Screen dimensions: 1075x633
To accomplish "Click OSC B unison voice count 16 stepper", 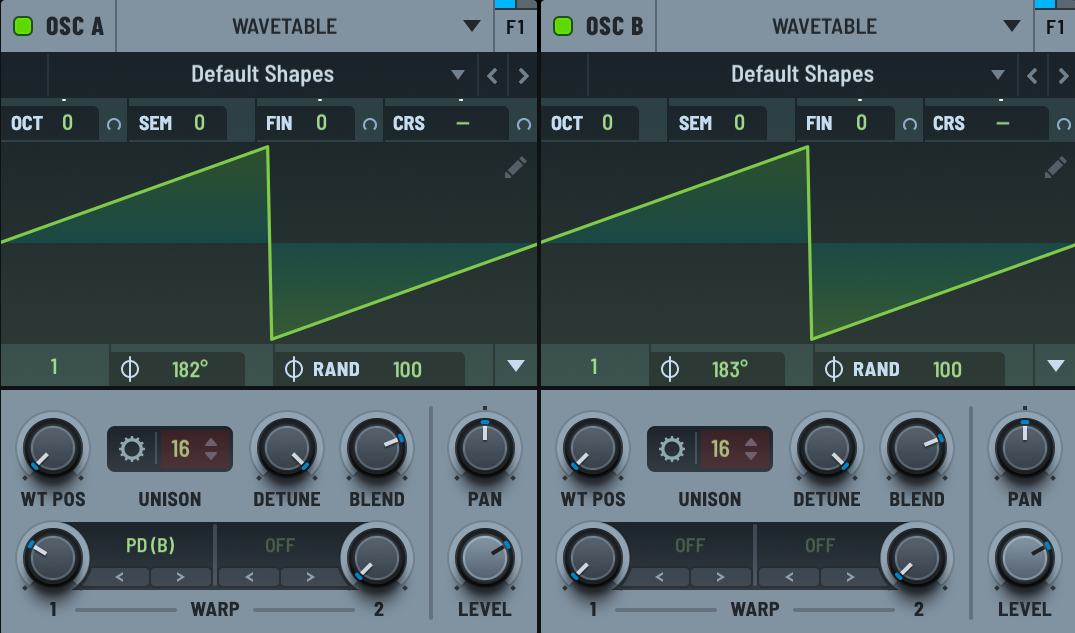I will coord(735,449).
